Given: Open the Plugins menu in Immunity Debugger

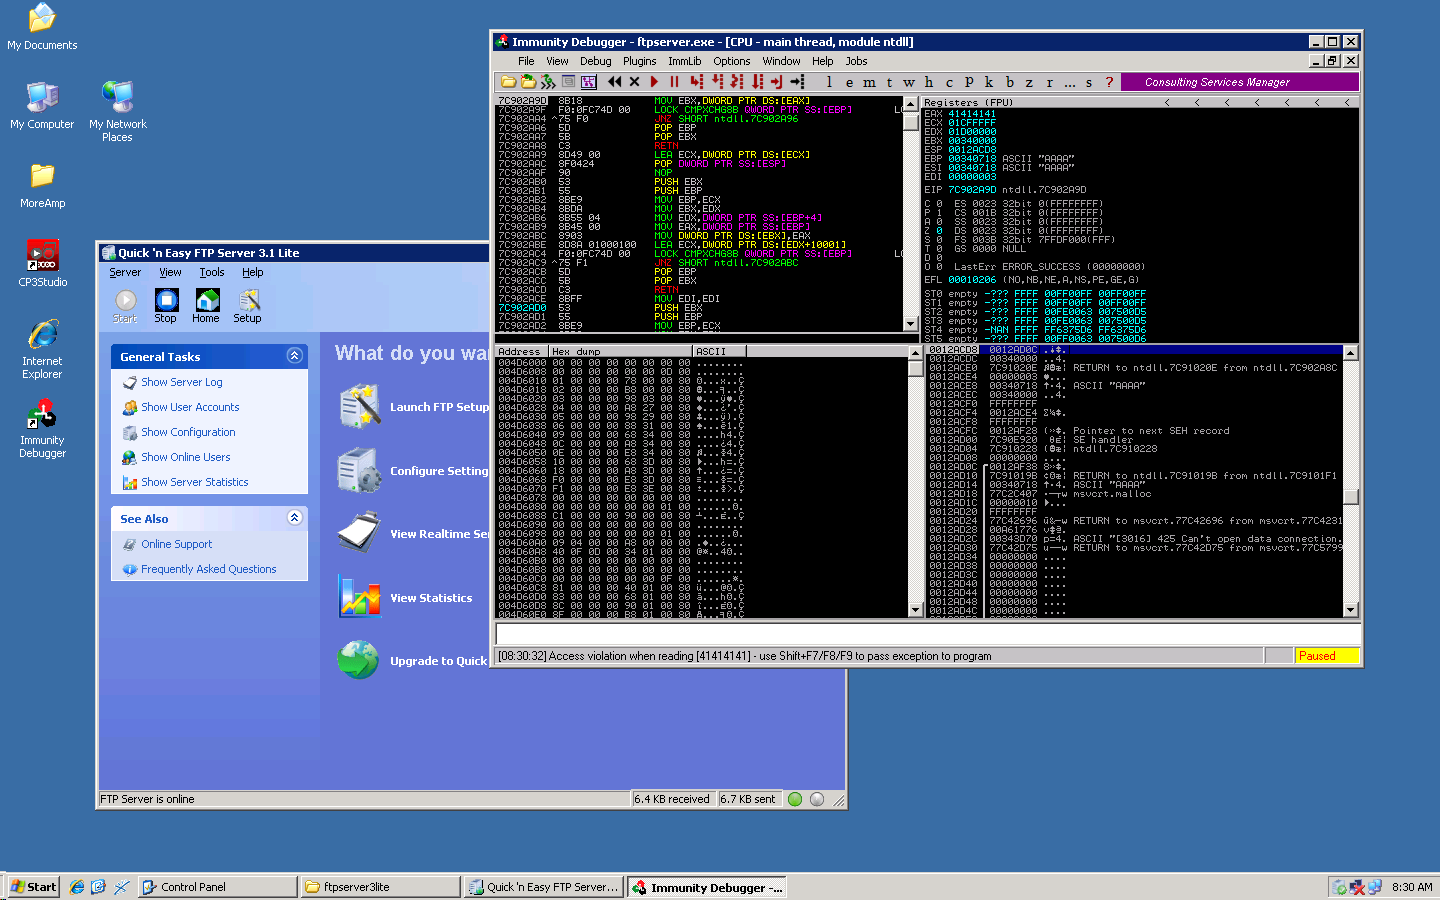Looking at the screenshot, I should (639, 61).
